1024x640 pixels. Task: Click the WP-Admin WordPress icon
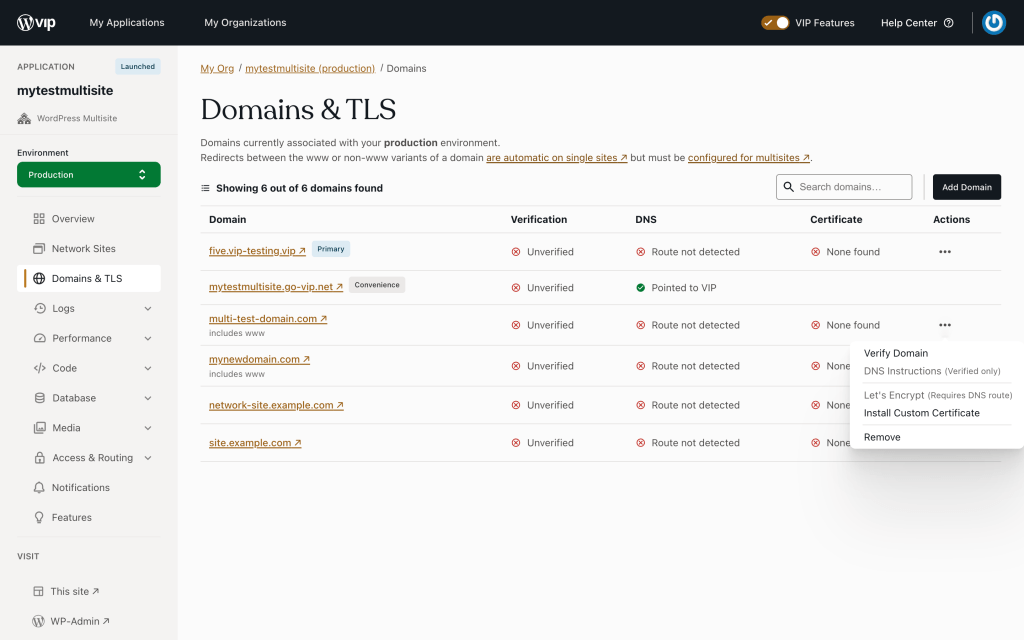[x=39, y=621]
